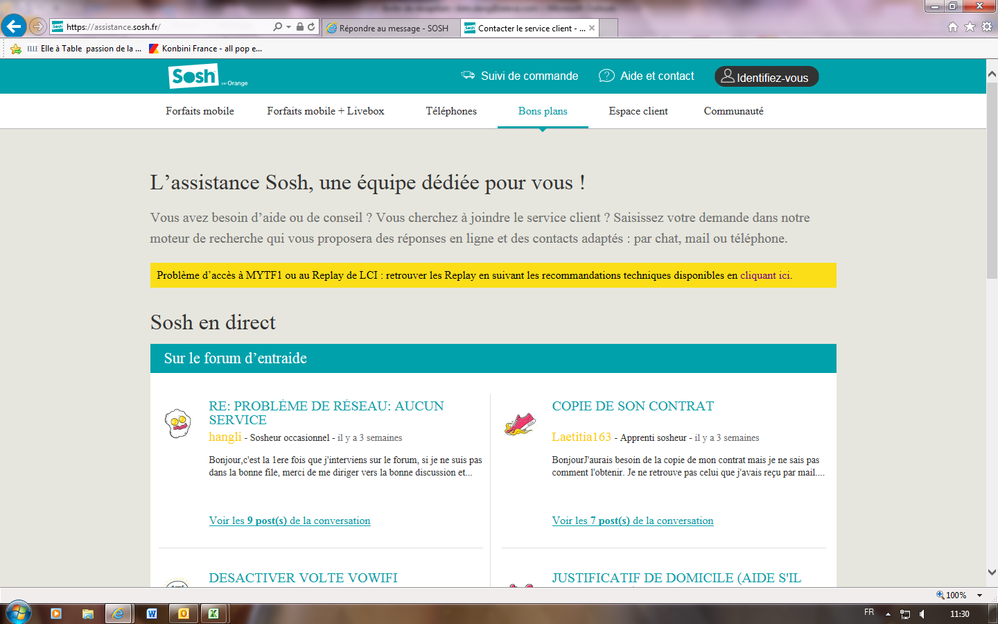Click the 100% zoom control
Screen dimensions: 998x624
[949, 594]
